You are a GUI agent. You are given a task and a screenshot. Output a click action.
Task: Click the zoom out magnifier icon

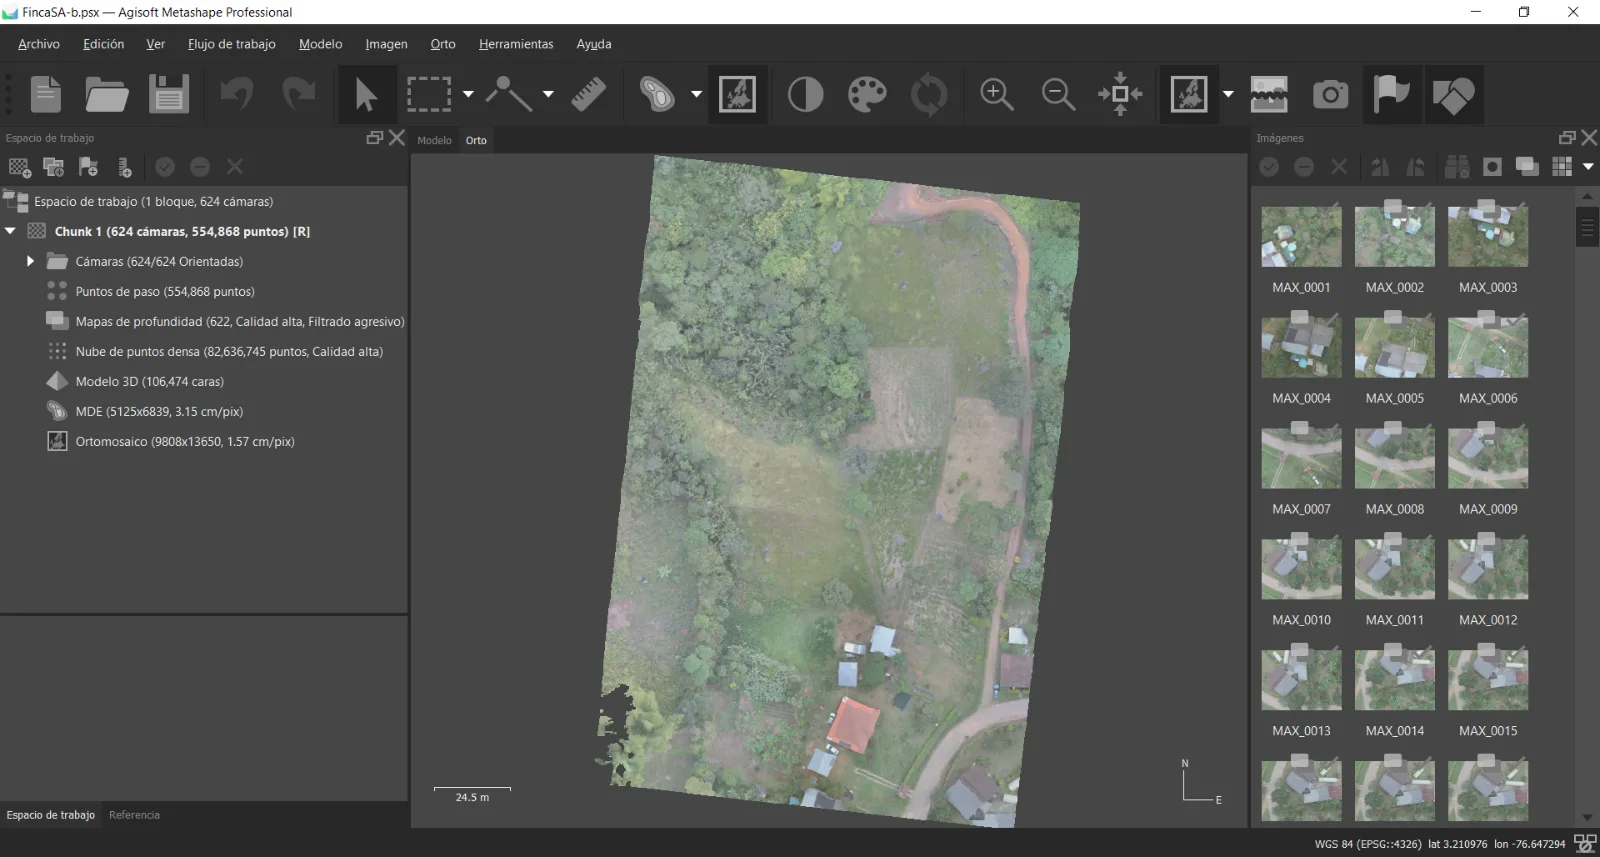tap(1058, 94)
